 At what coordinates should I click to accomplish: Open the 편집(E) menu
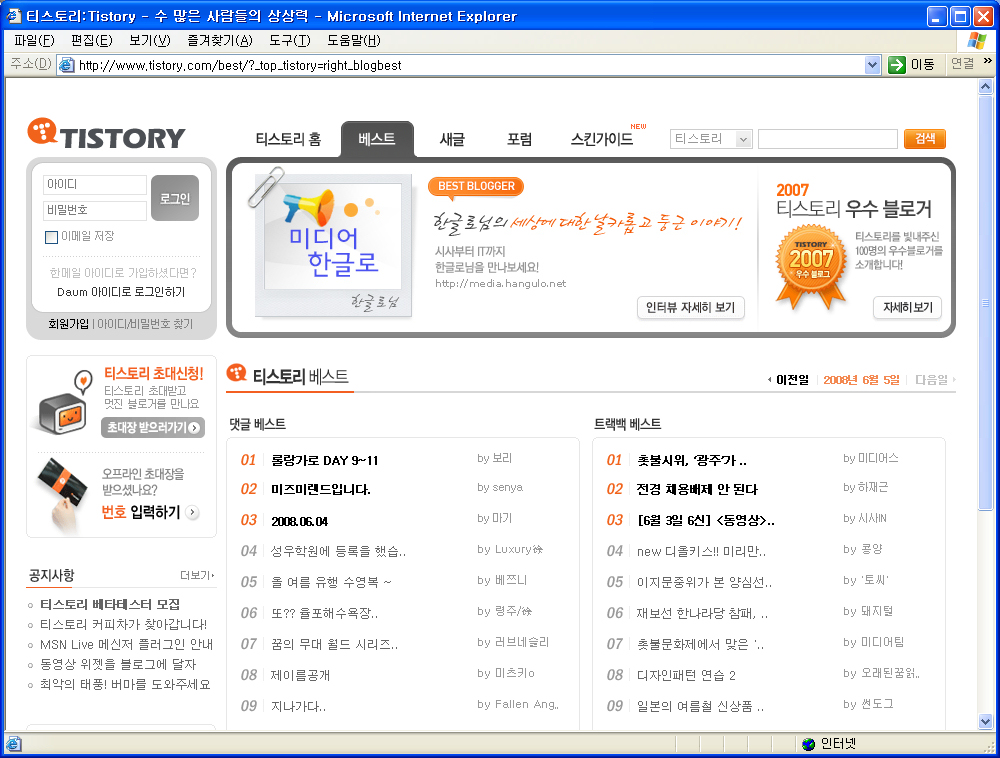point(92,40)
